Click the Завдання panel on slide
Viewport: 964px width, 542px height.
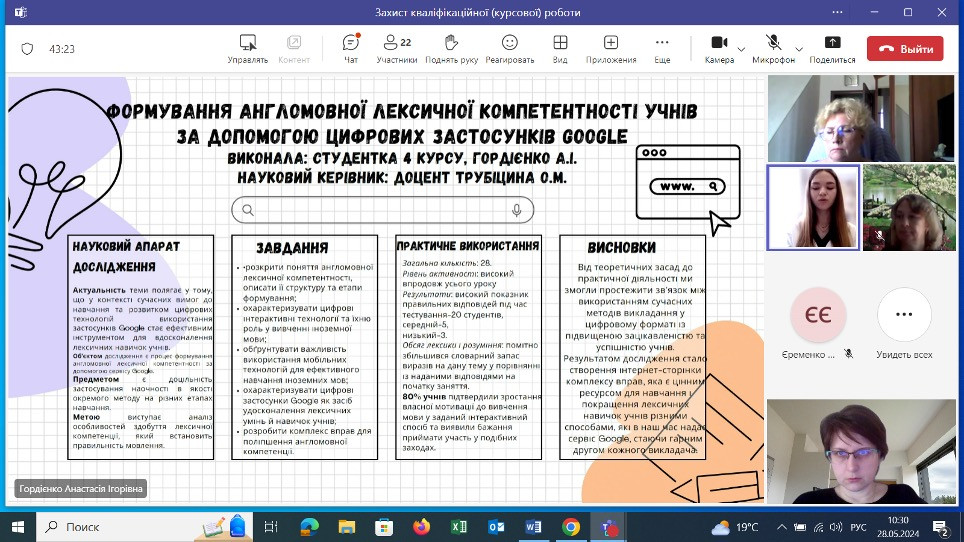(x=304, y=347)
